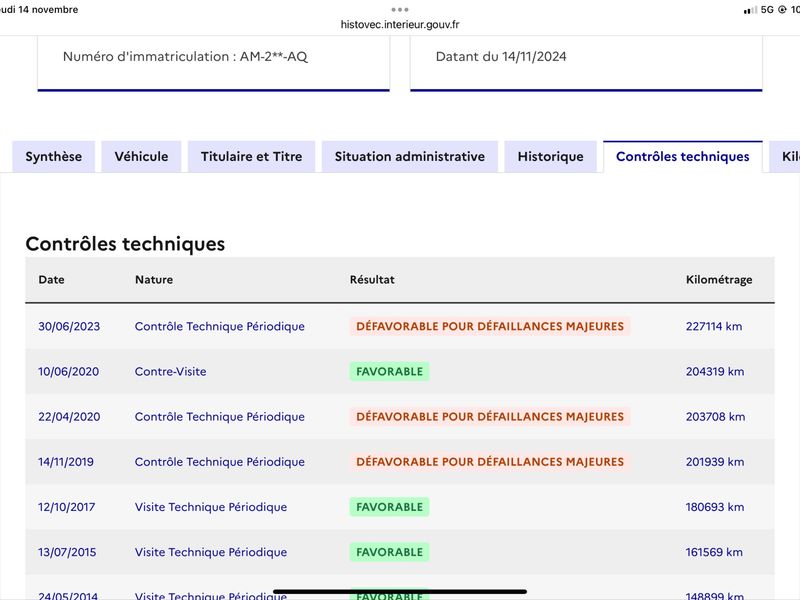Click the Défavorable badge for 22/04/2020

(x=490, y=417)
